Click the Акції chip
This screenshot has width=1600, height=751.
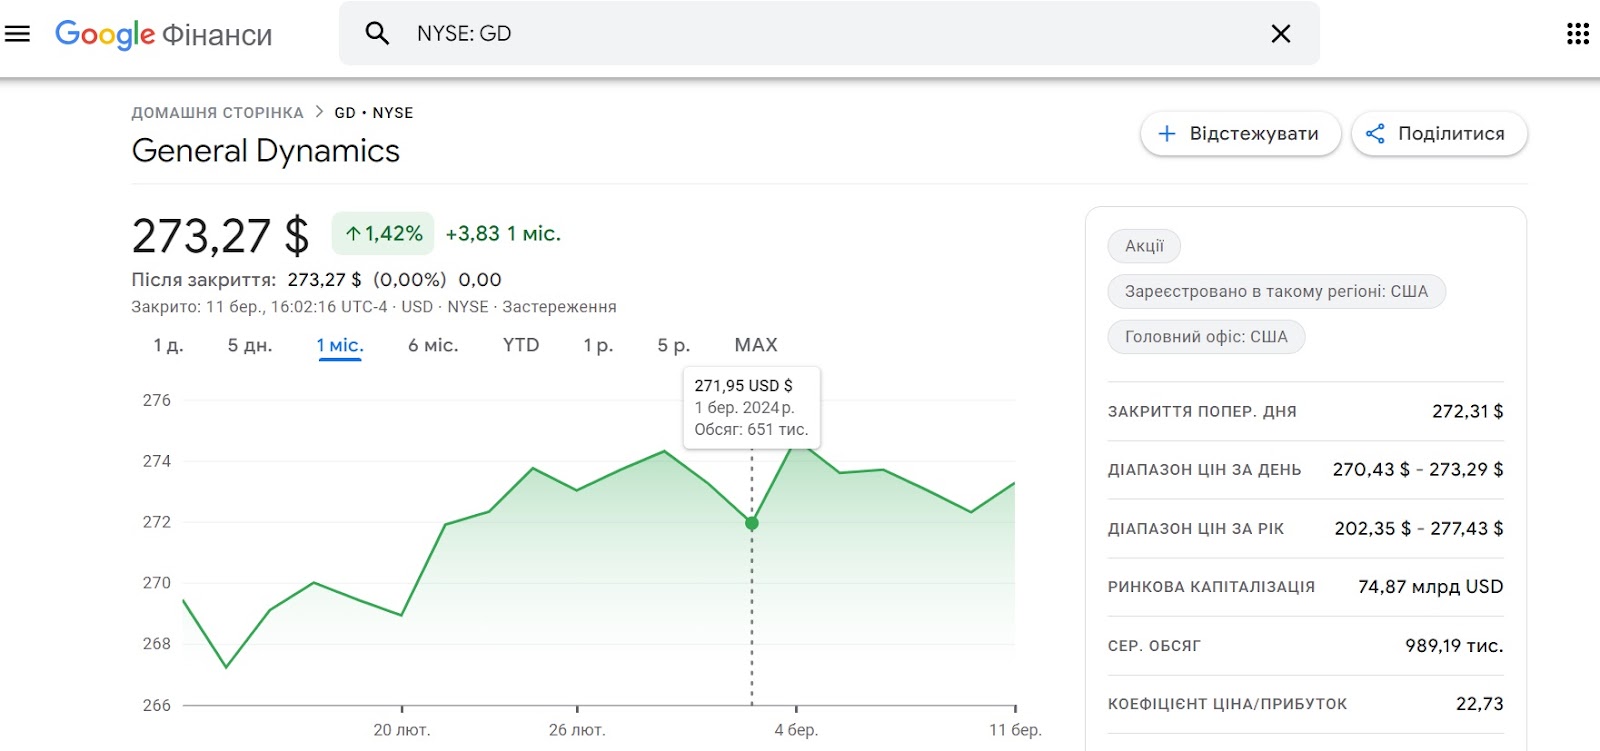(1144, 246)
